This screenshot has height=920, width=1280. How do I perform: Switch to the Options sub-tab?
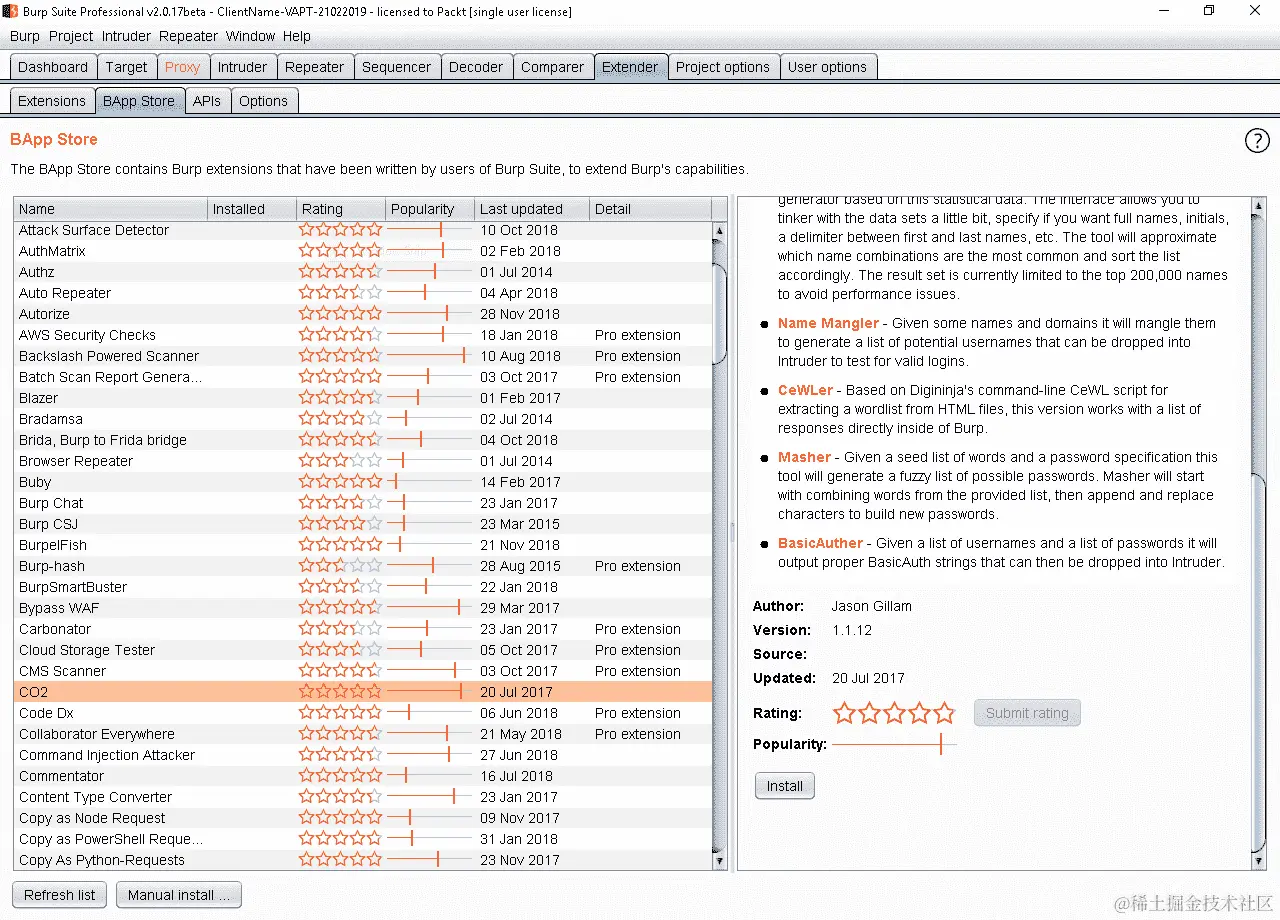tap(264, 101)
